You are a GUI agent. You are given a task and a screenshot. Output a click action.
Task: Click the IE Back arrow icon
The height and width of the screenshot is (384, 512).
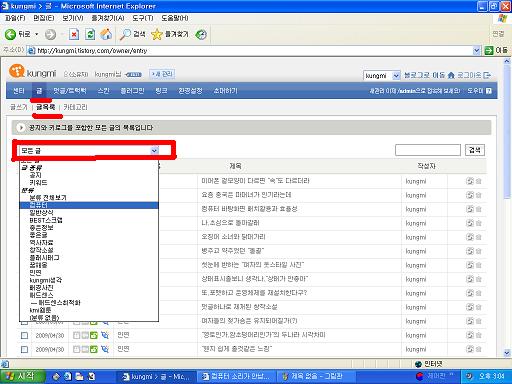10,34
